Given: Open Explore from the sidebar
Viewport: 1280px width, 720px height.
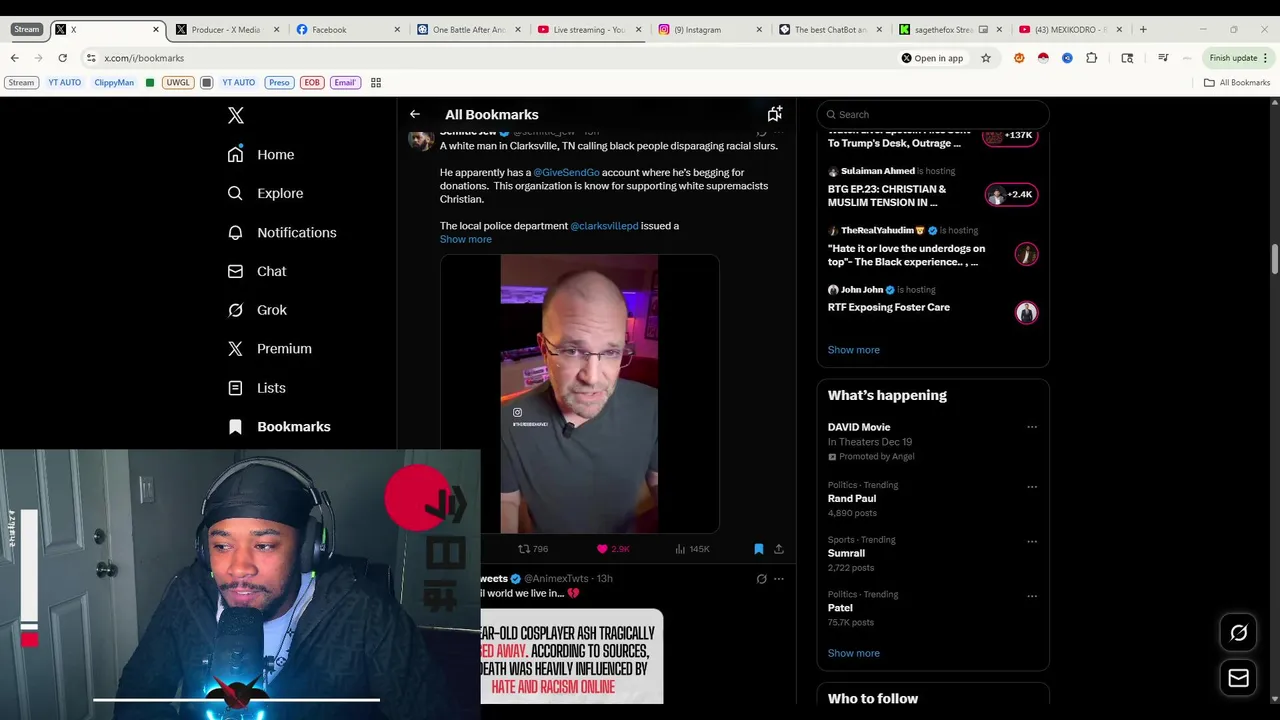Looking at the screenshot, I should [265, 193].
